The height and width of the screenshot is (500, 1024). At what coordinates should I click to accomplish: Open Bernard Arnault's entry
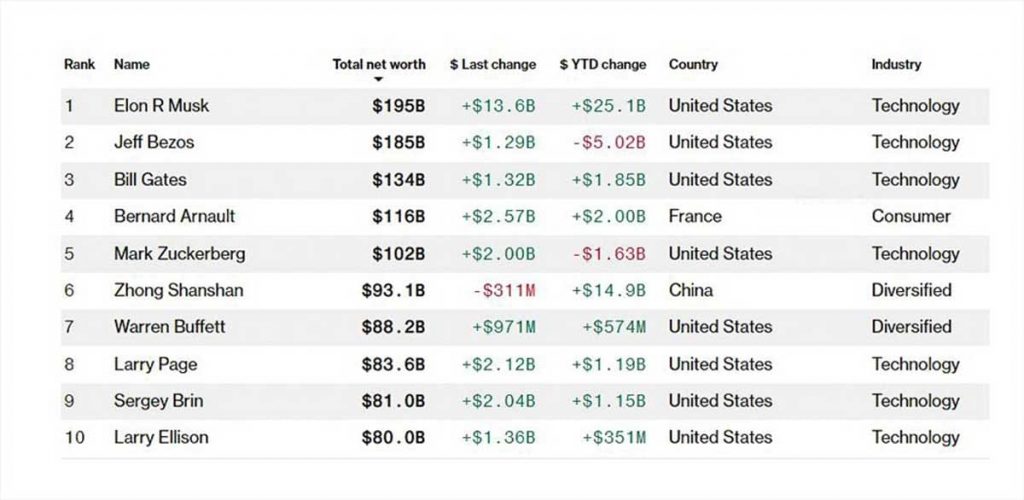[x=174, y=216]
